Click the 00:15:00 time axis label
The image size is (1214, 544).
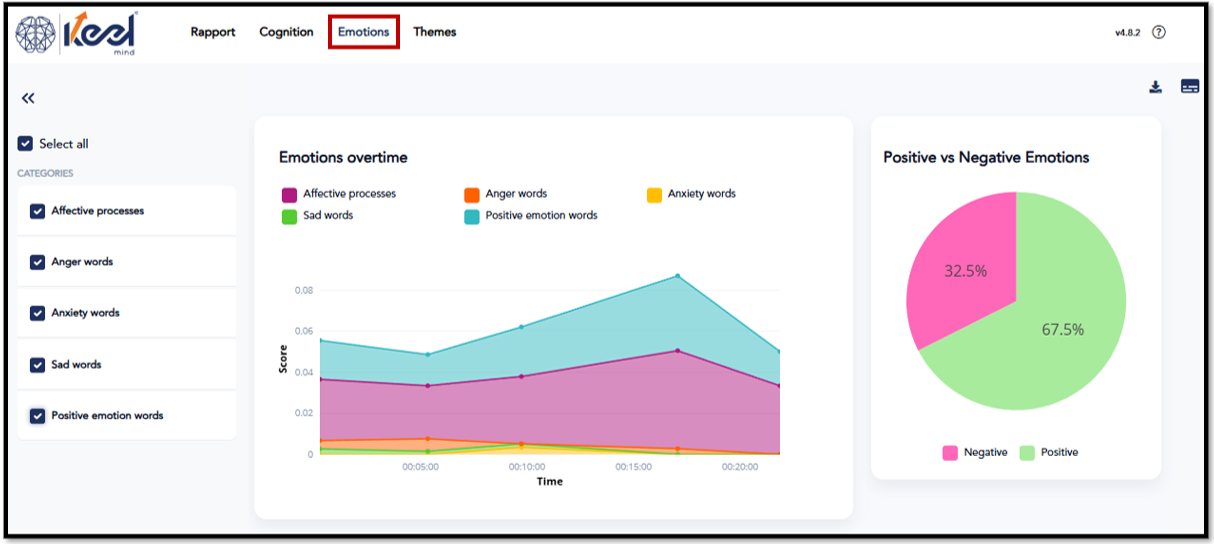coord(634,467)
